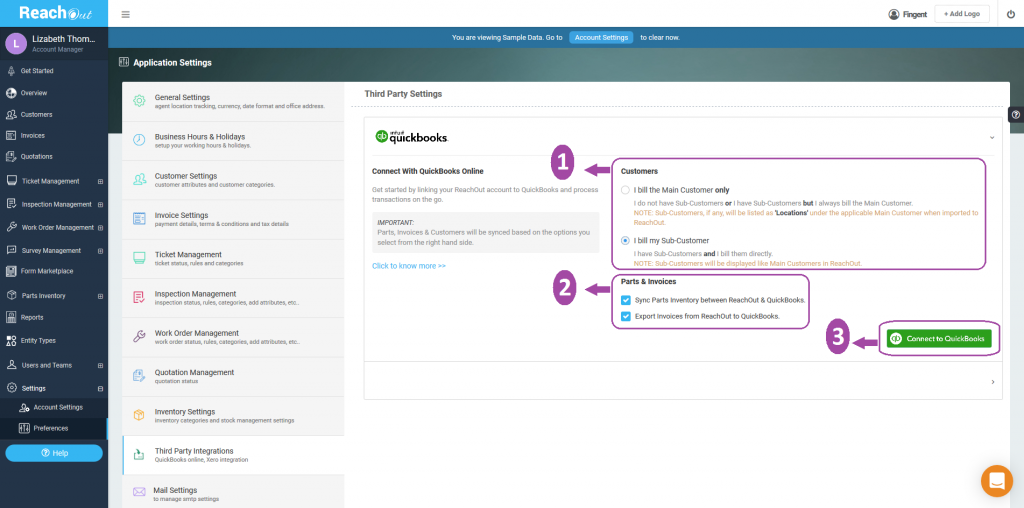
Task: Click the Quotations sidebar icon
Action: (x=11, y=157)
